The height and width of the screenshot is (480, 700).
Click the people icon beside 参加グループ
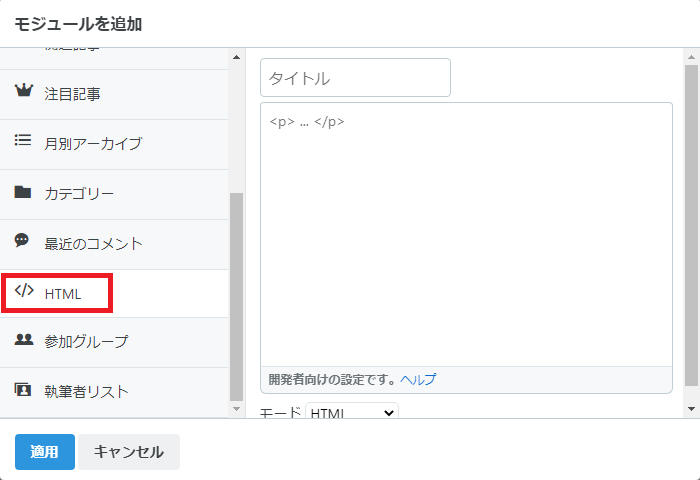(x=24, y=339)
